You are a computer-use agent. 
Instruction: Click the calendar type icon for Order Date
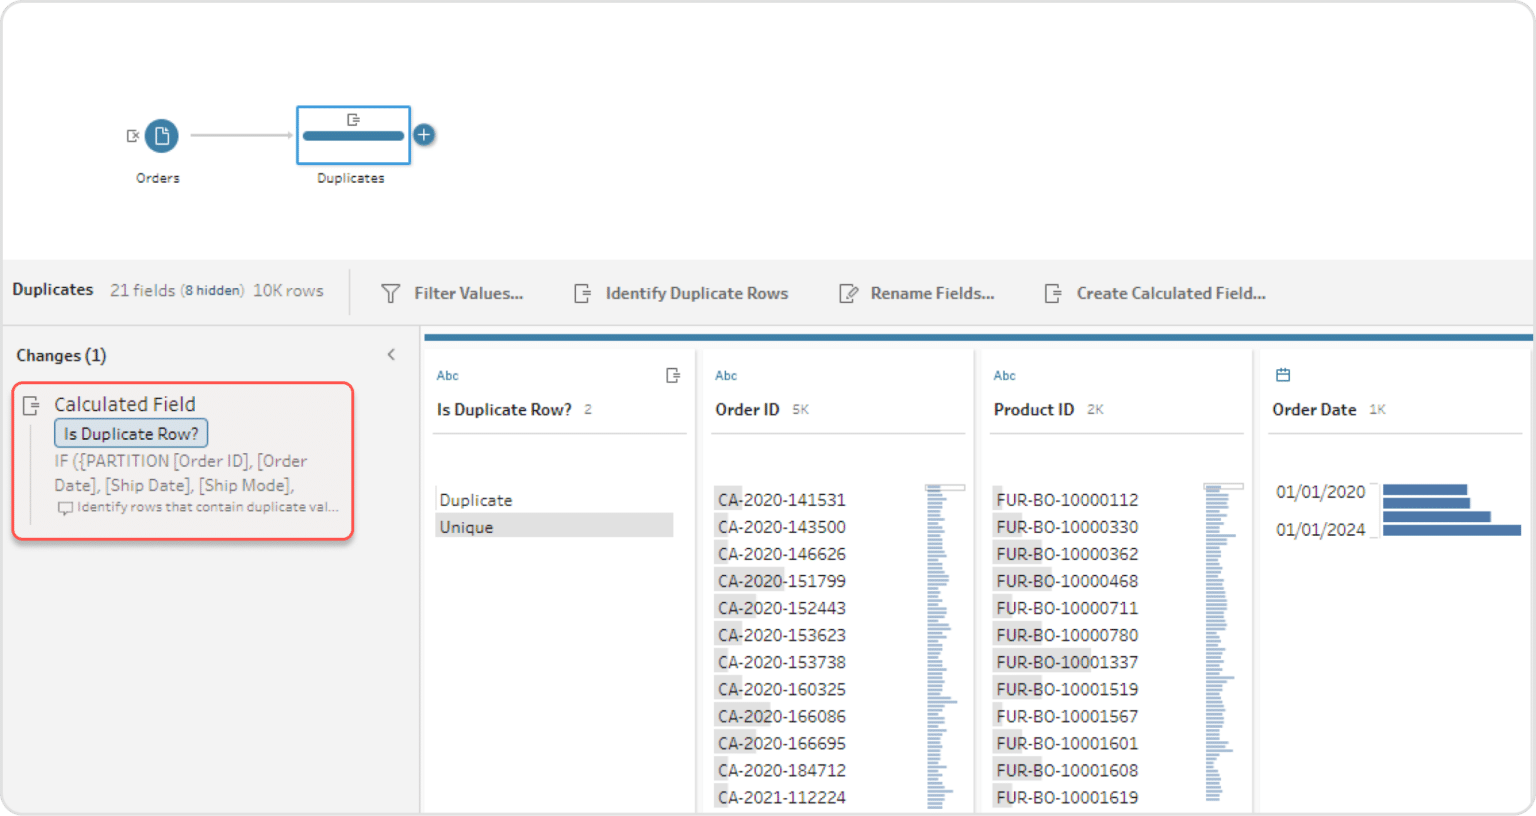pos(1283,375)
